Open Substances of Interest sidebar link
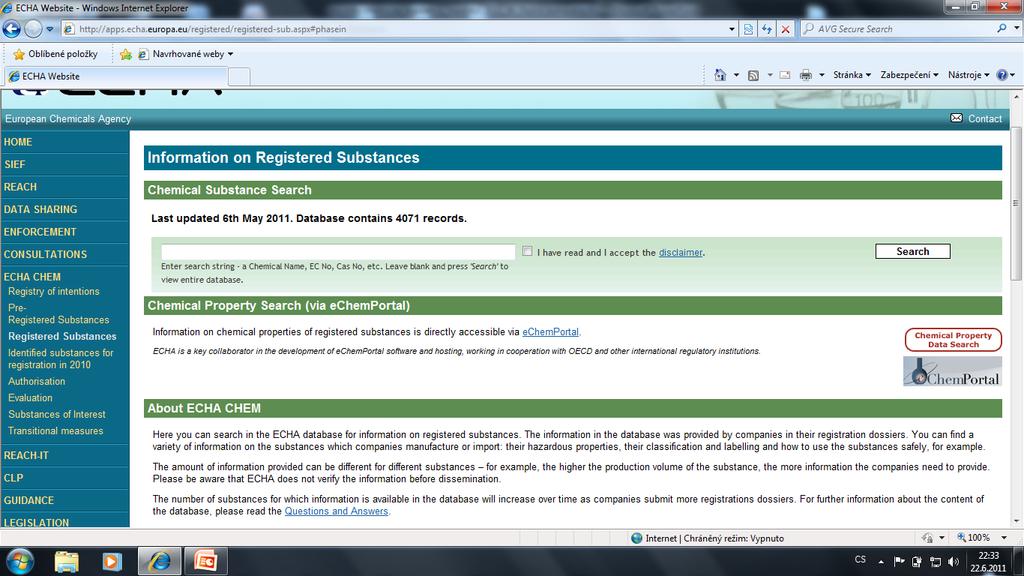The width and height of the screenshot is (1024, 576). point(57,414)
